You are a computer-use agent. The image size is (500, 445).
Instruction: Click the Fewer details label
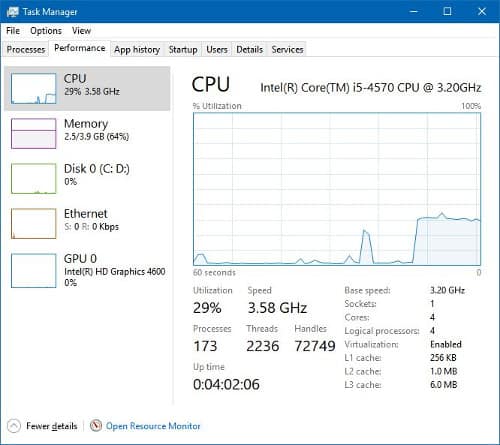tap(52, 426)
